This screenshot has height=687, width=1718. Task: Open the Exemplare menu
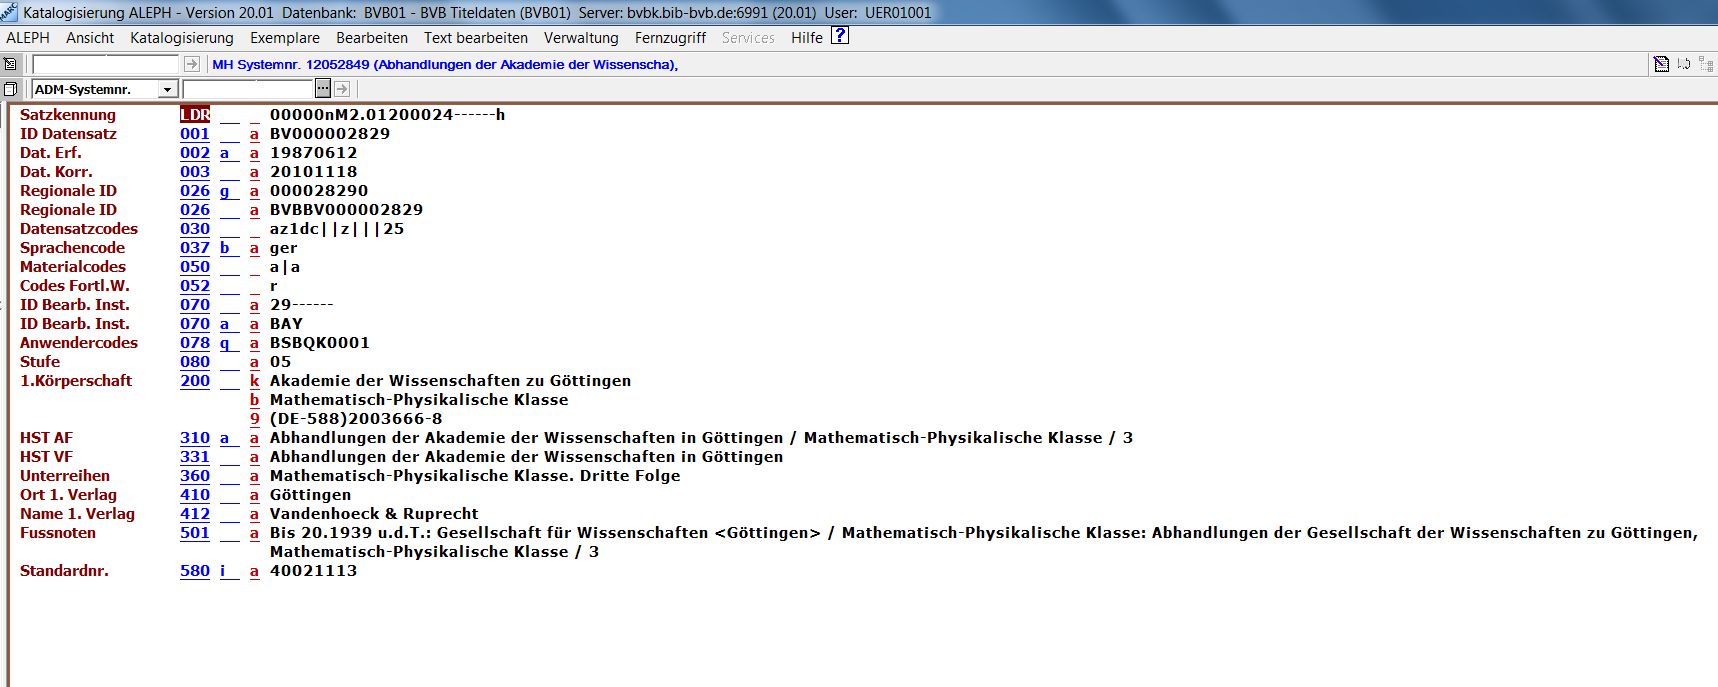[284, 38]
